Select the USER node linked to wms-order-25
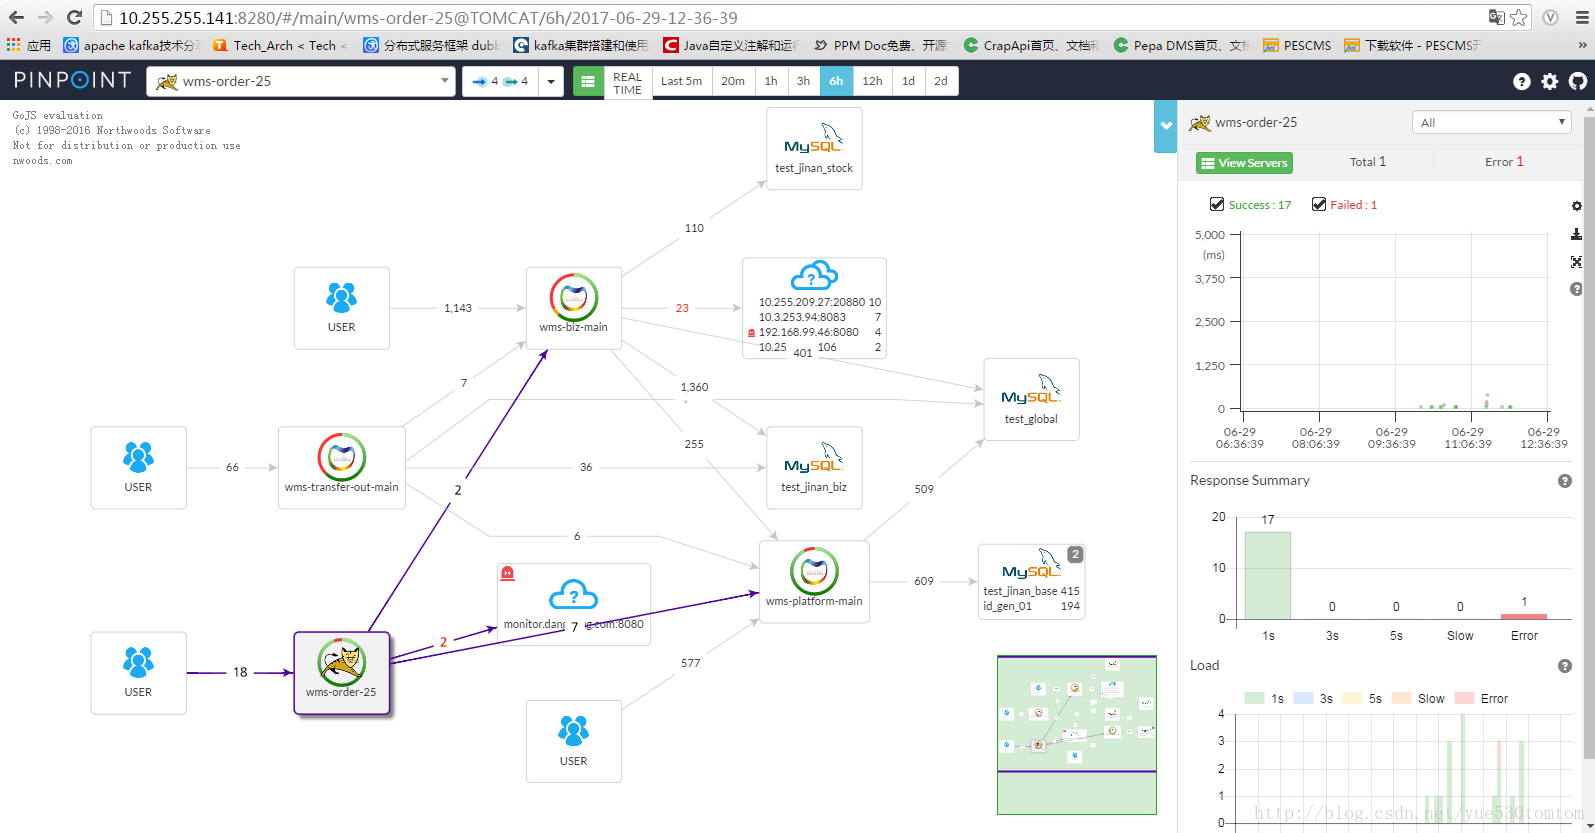1595x833 pixels. (138, 673)
